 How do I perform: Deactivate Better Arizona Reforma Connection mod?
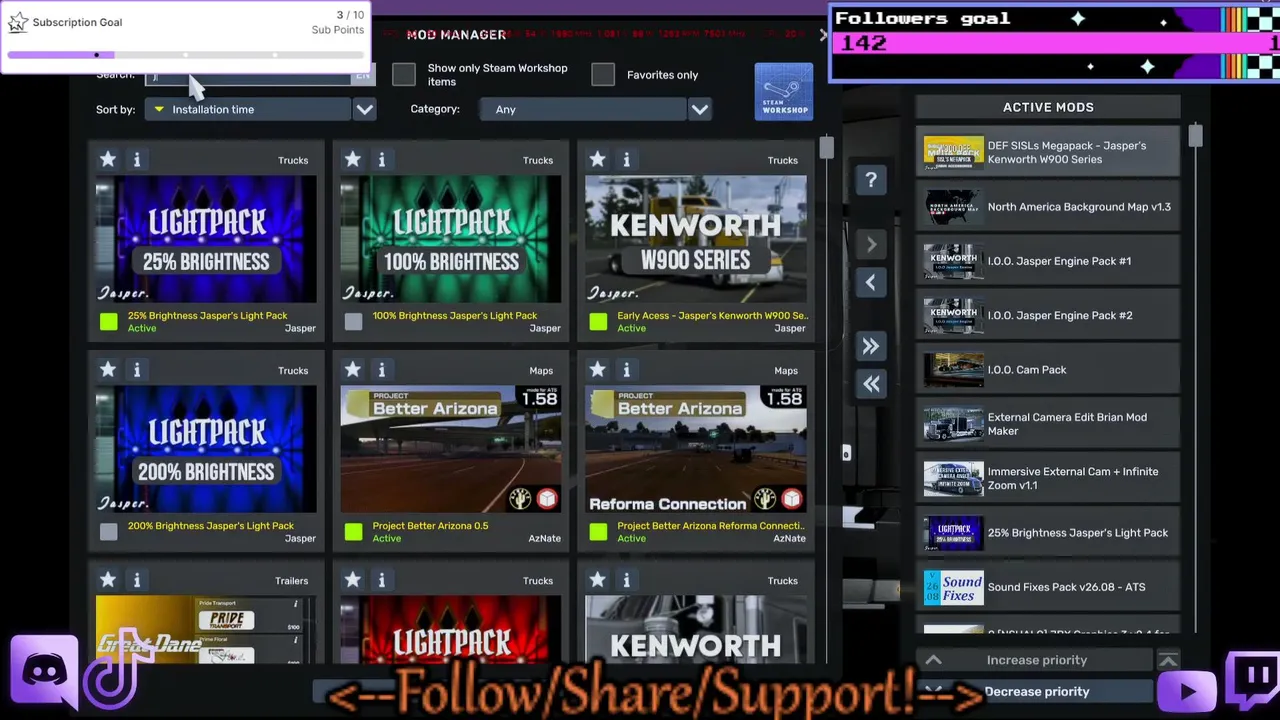[x=599, y=531]
